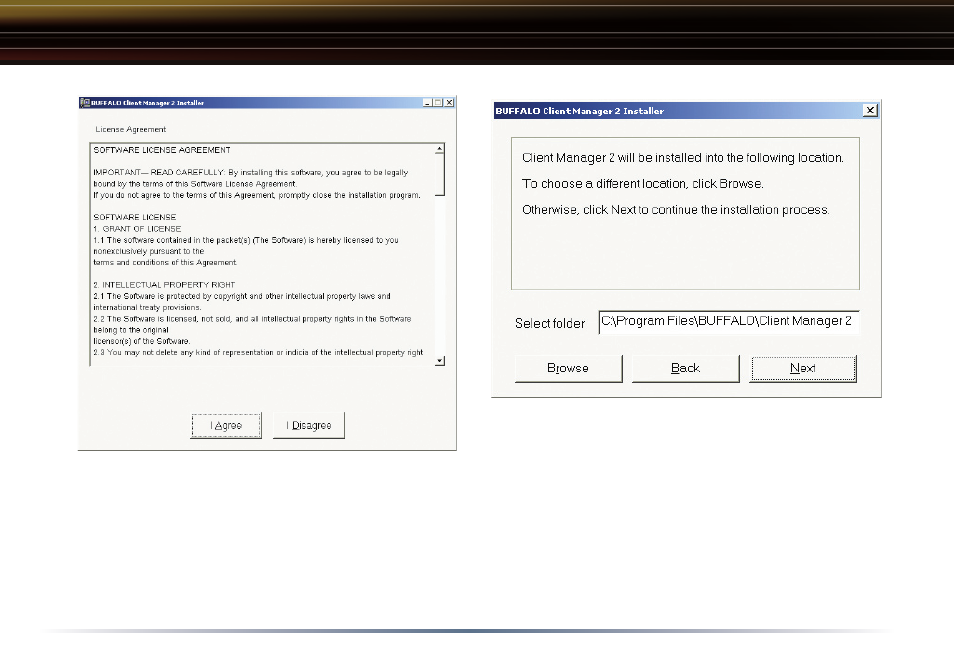Click Browse to choose install folder
The width and height of the screenshot is (954, 660).
click(x=568, y=369)
